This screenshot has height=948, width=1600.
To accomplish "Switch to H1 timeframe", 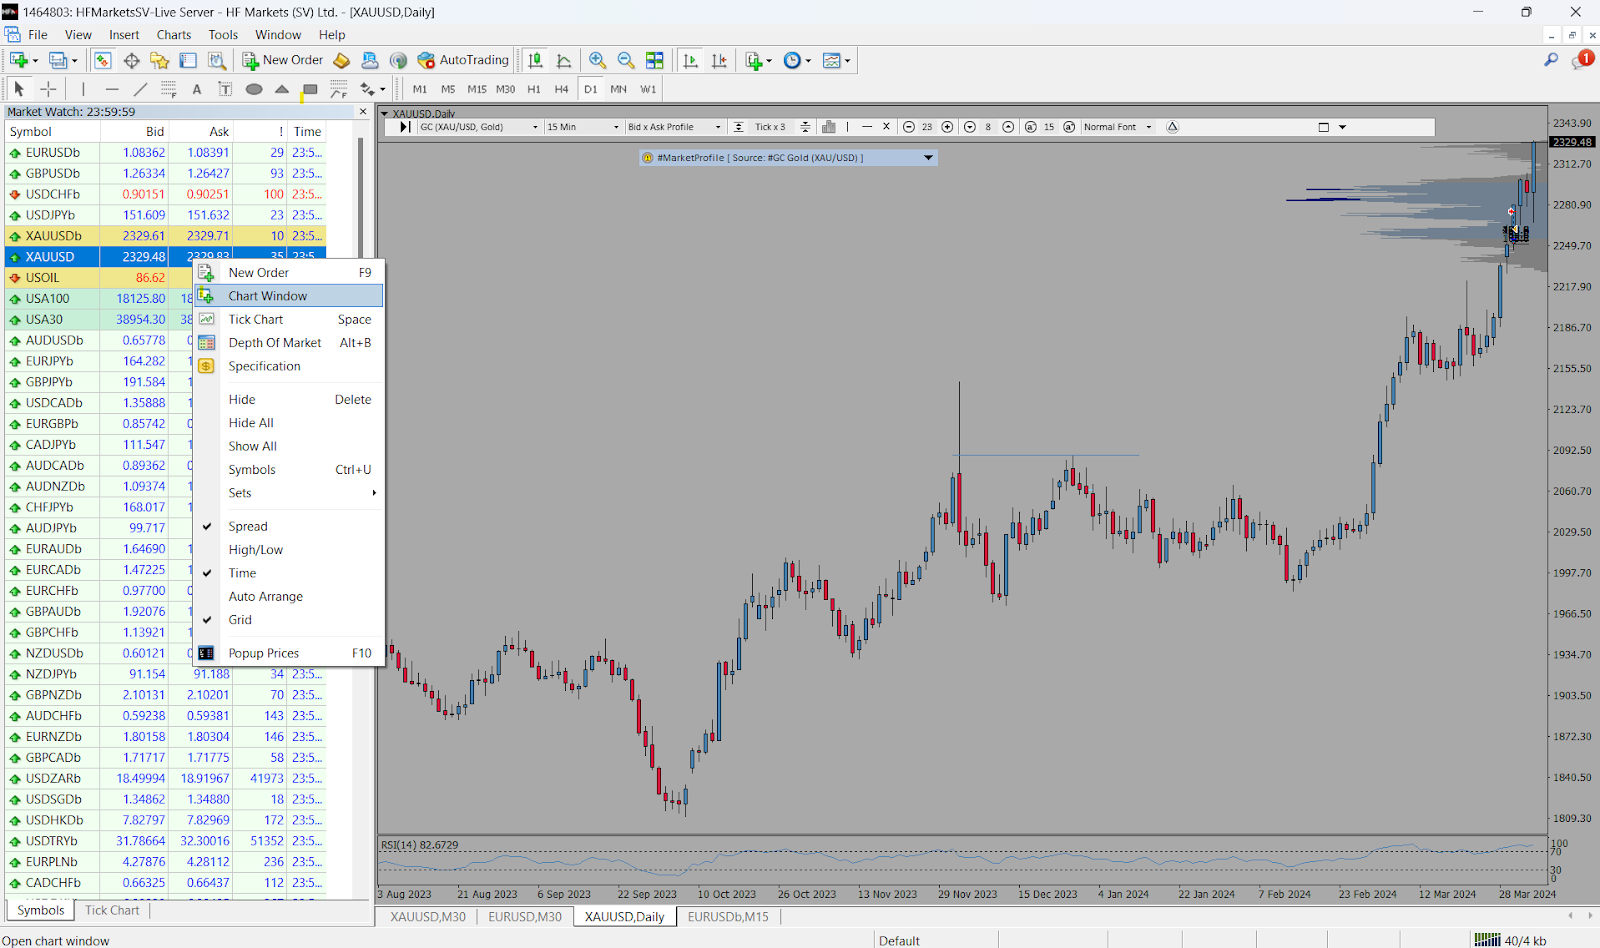I will pyautogui.click(x=534, y=89).
